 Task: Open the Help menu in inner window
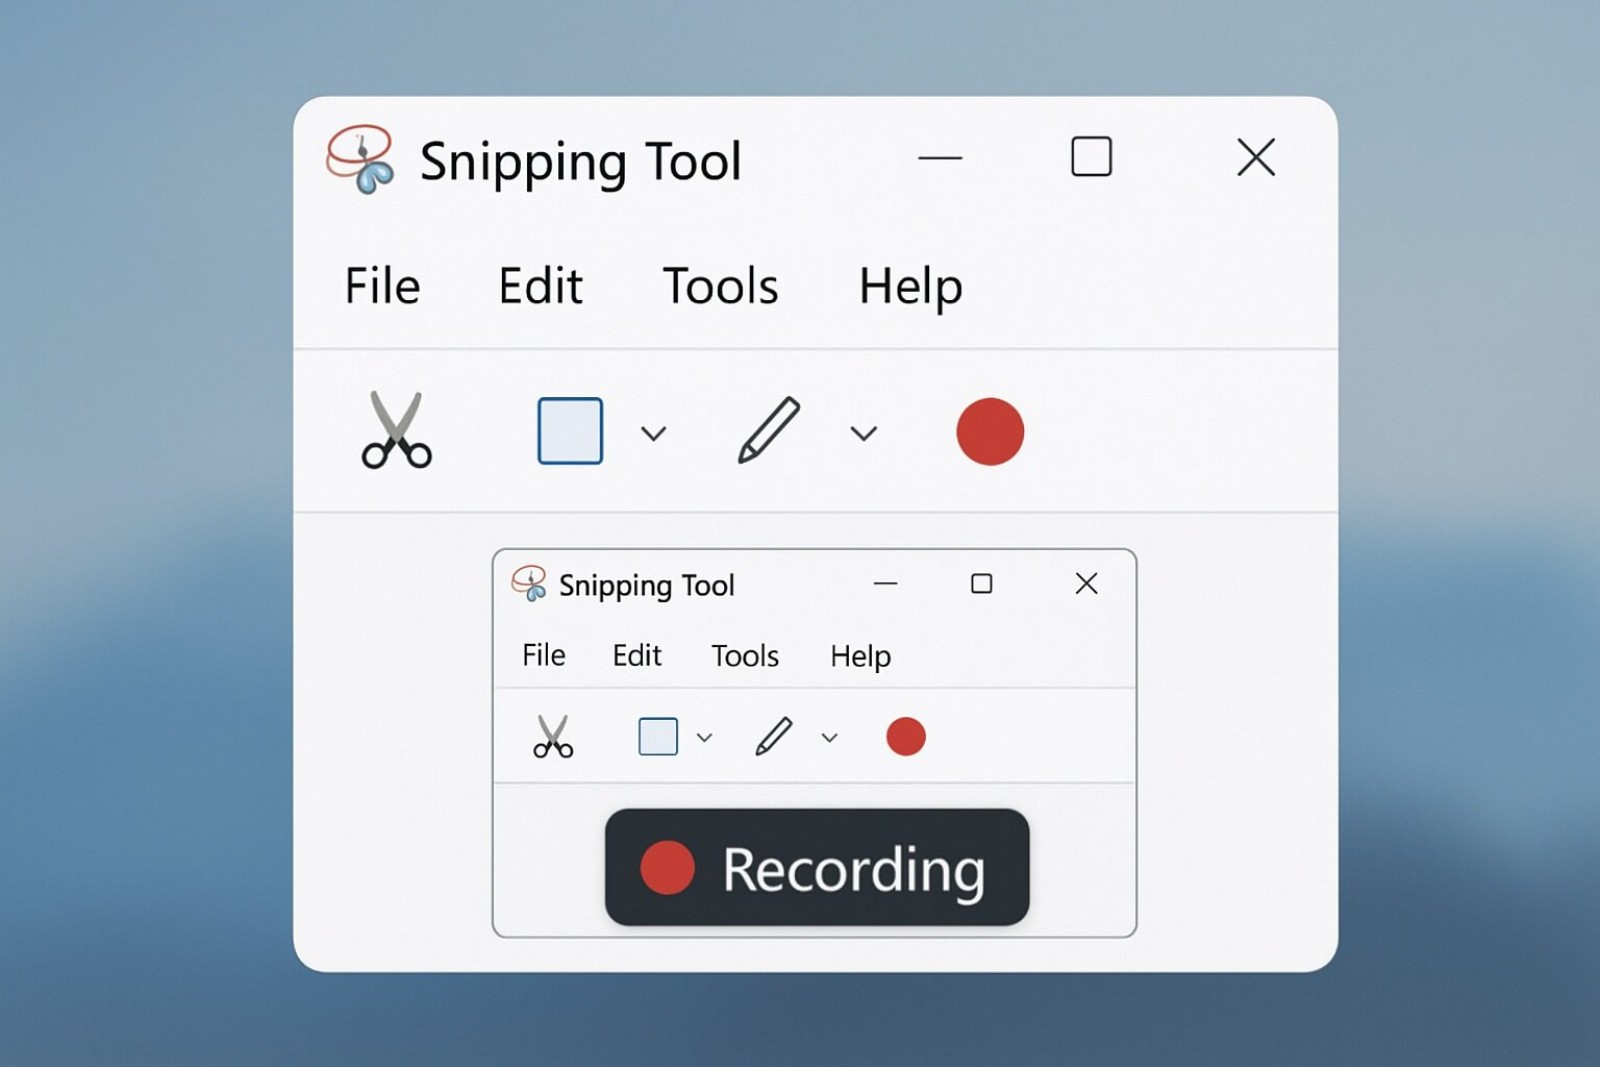(x=860, y=657)
